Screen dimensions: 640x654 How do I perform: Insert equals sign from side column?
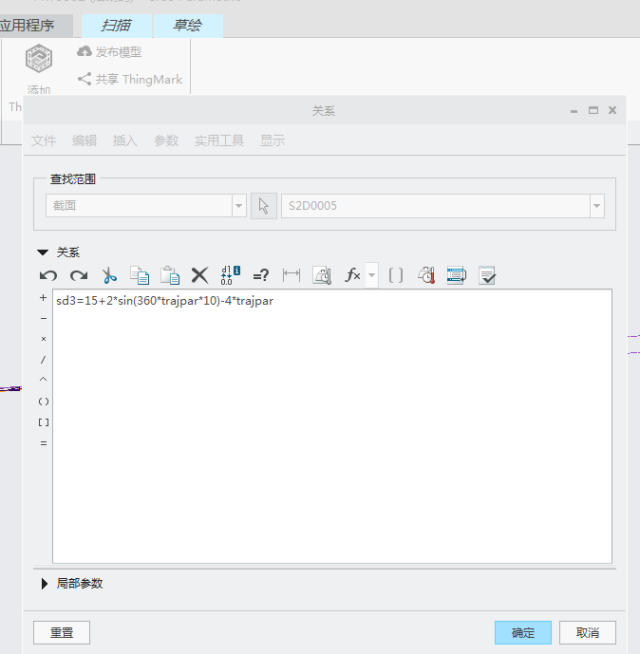click(43, 443)
